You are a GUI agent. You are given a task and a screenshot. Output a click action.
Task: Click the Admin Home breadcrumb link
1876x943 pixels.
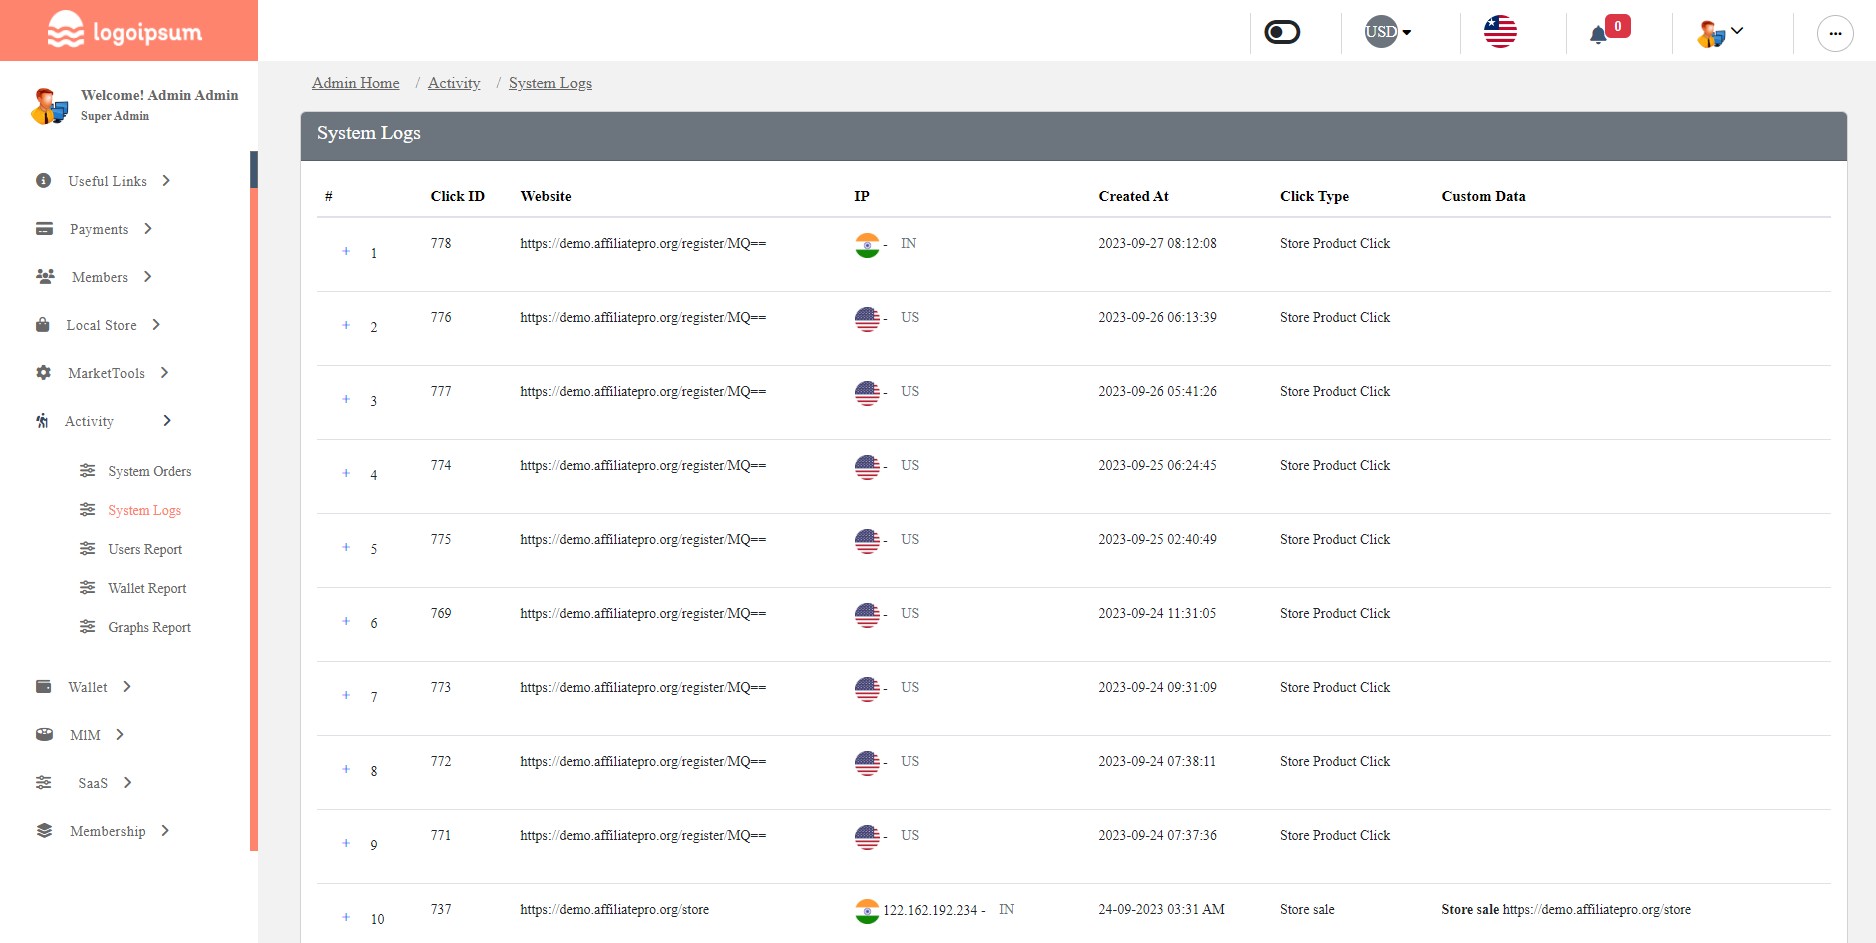tap(355, 83)
